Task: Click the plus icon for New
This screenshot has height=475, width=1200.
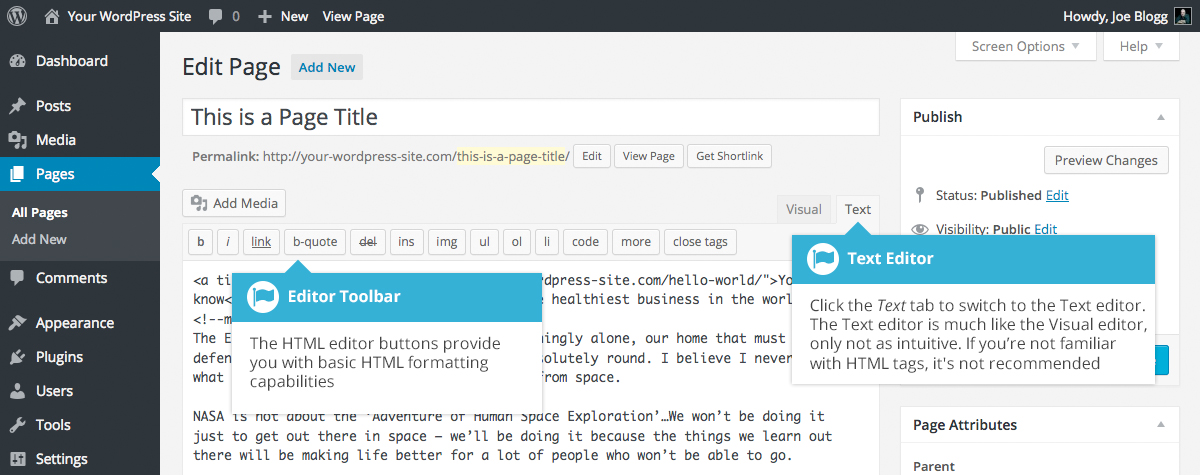Action: click(264, 16)
